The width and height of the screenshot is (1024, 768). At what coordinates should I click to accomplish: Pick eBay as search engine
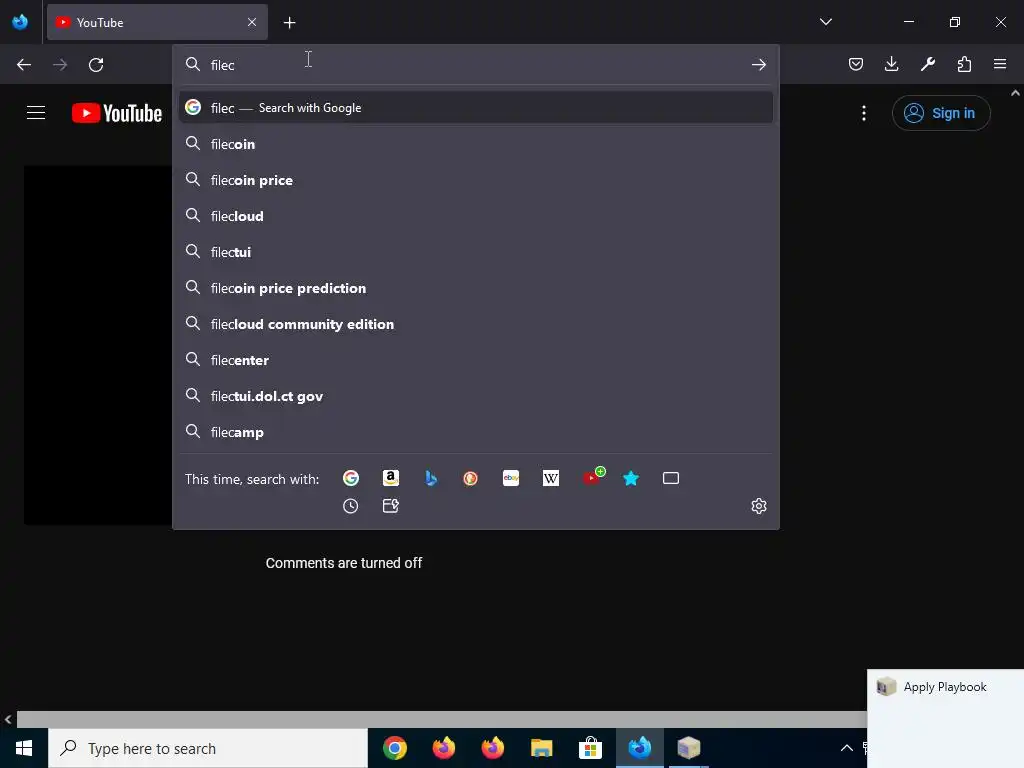pos(511,478)
